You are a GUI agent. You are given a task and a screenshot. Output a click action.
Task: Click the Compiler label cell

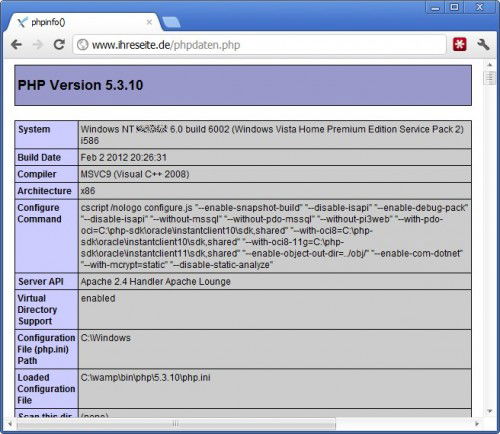(46, 174)
